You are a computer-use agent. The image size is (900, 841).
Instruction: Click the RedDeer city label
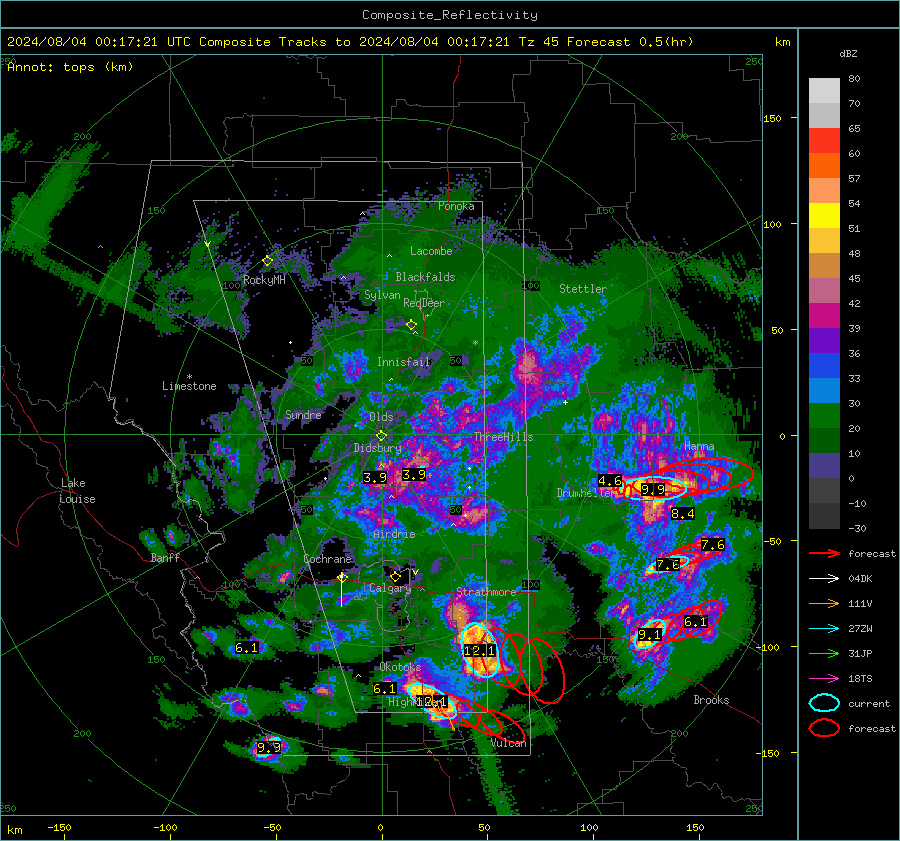click(x=424, y=303)
